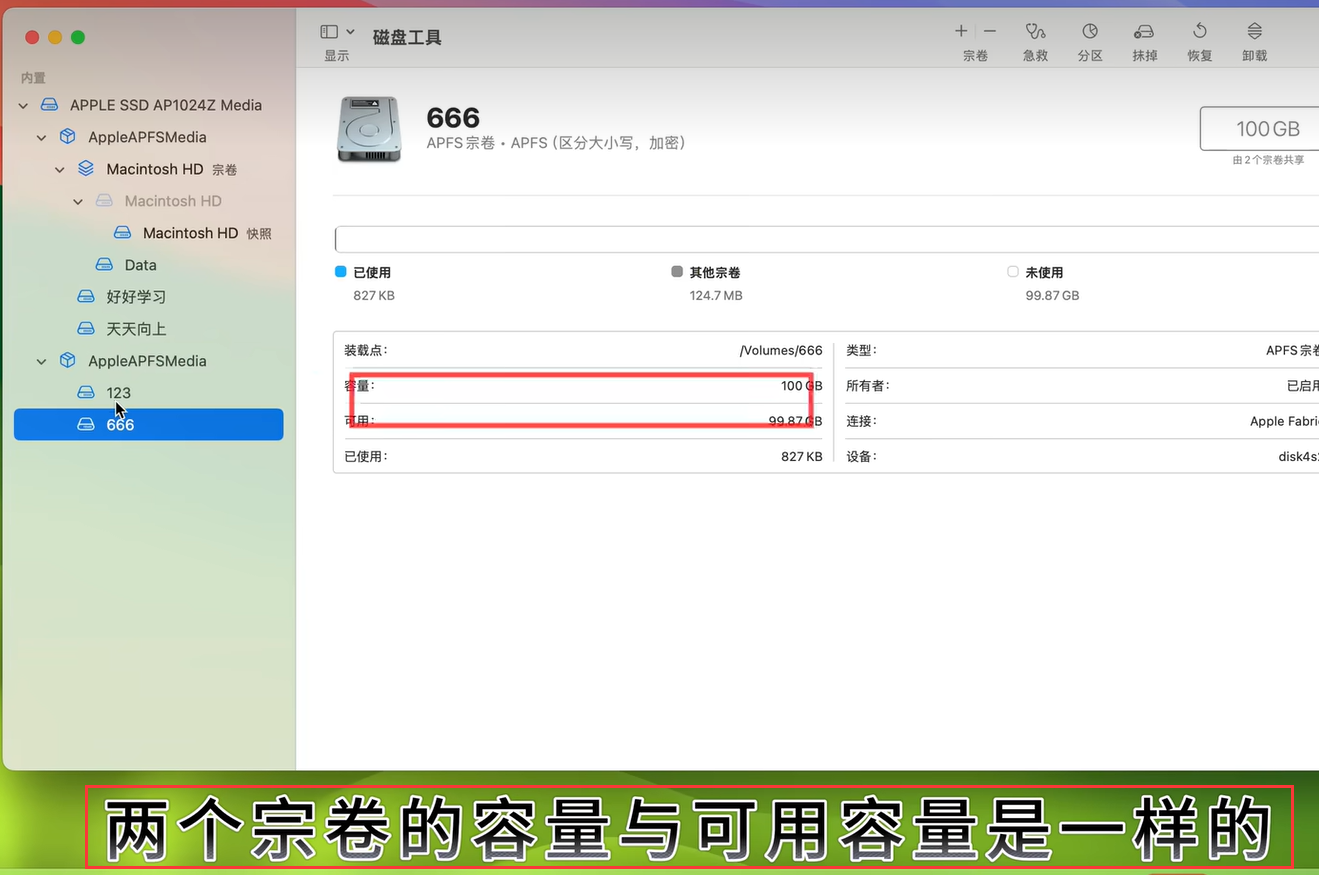Click the 123 volume disk icon

click(x=86, y=393)
